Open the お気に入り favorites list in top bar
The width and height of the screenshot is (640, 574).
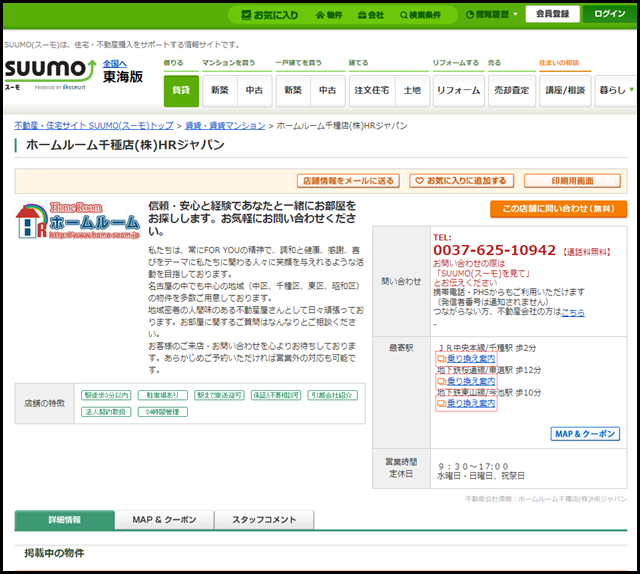point(270,15)
